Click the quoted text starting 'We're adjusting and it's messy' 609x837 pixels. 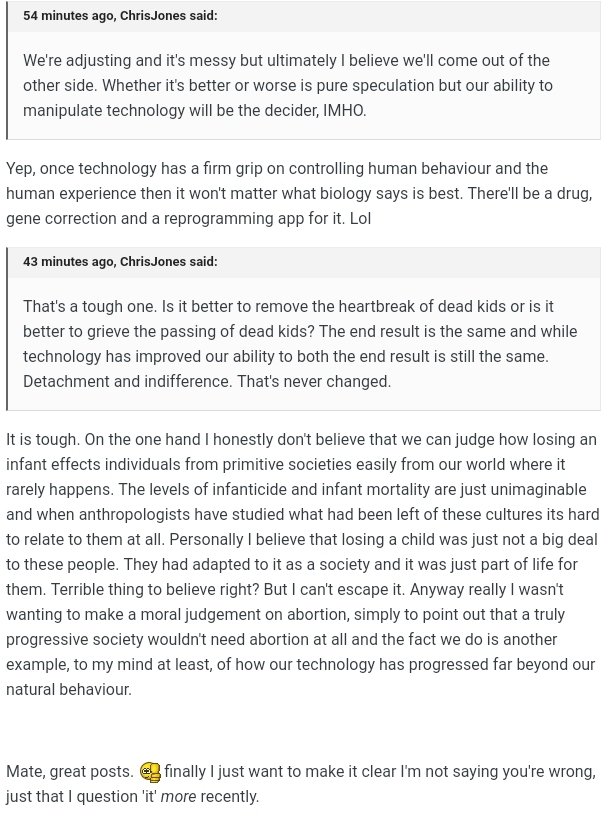pyautogui.click(x=287, y=85)
